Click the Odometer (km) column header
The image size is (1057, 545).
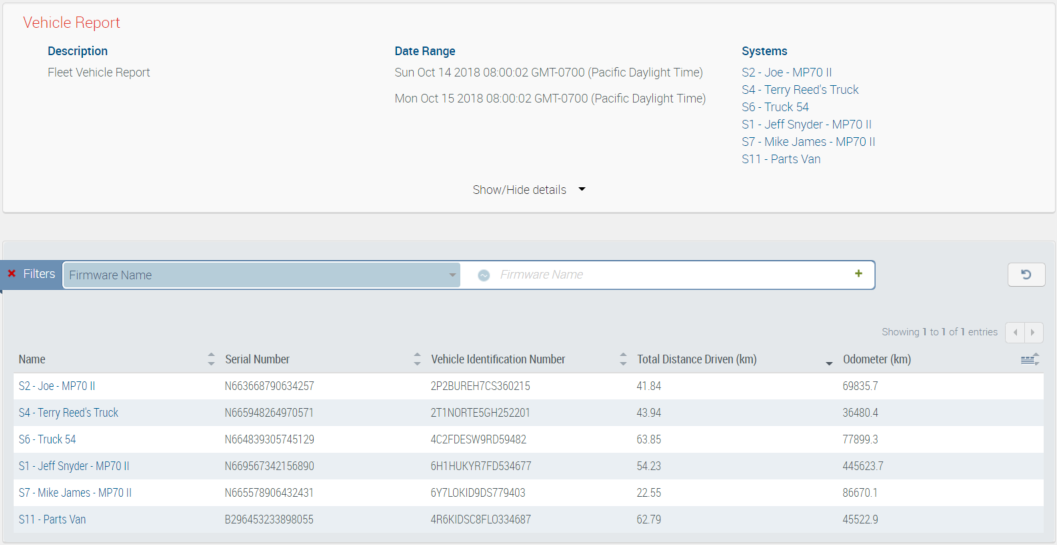[876, 360]
